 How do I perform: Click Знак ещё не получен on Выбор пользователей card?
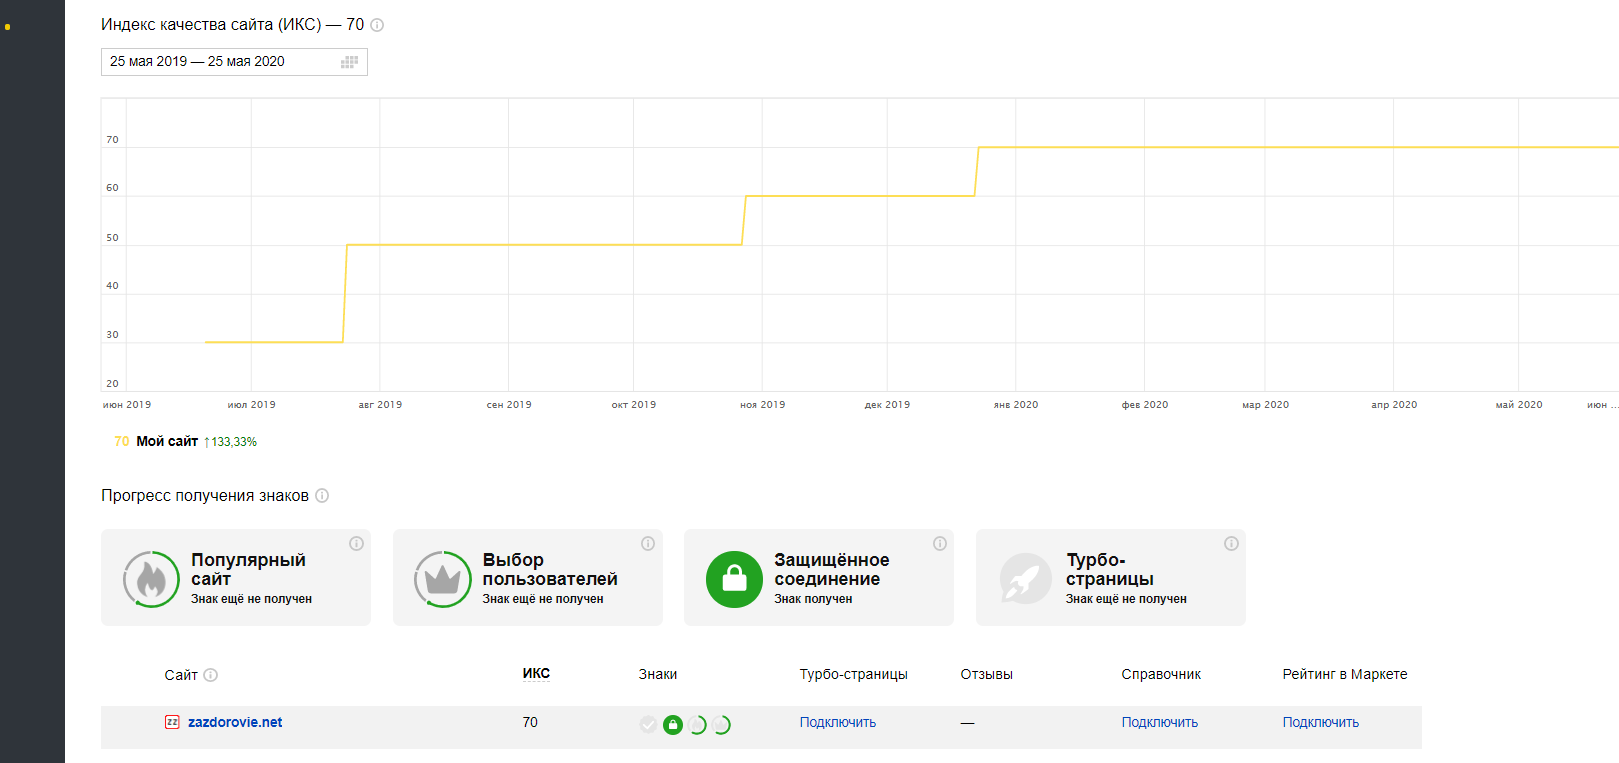(x=543, y=599)
